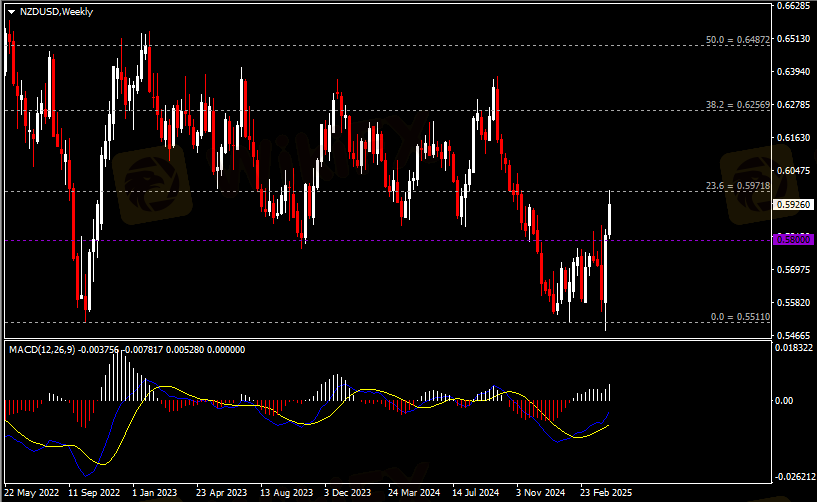Click the 0.54665 price axis value
This screenshot has height=502, width=817.
pos(794,335)
